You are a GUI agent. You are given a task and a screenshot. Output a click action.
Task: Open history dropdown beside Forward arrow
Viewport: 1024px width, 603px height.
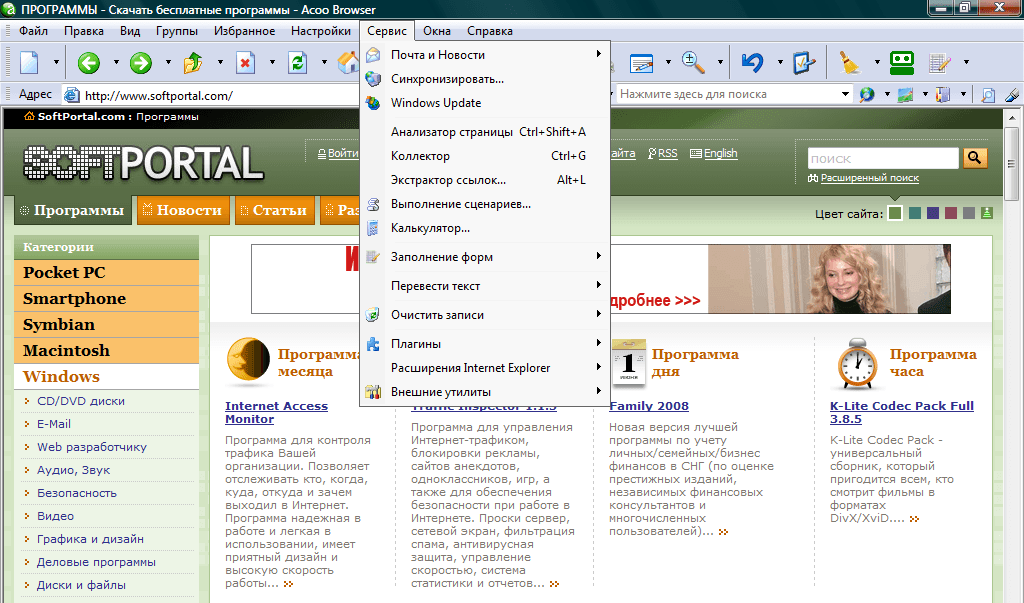pyautogui.click(x=168, y=63)
